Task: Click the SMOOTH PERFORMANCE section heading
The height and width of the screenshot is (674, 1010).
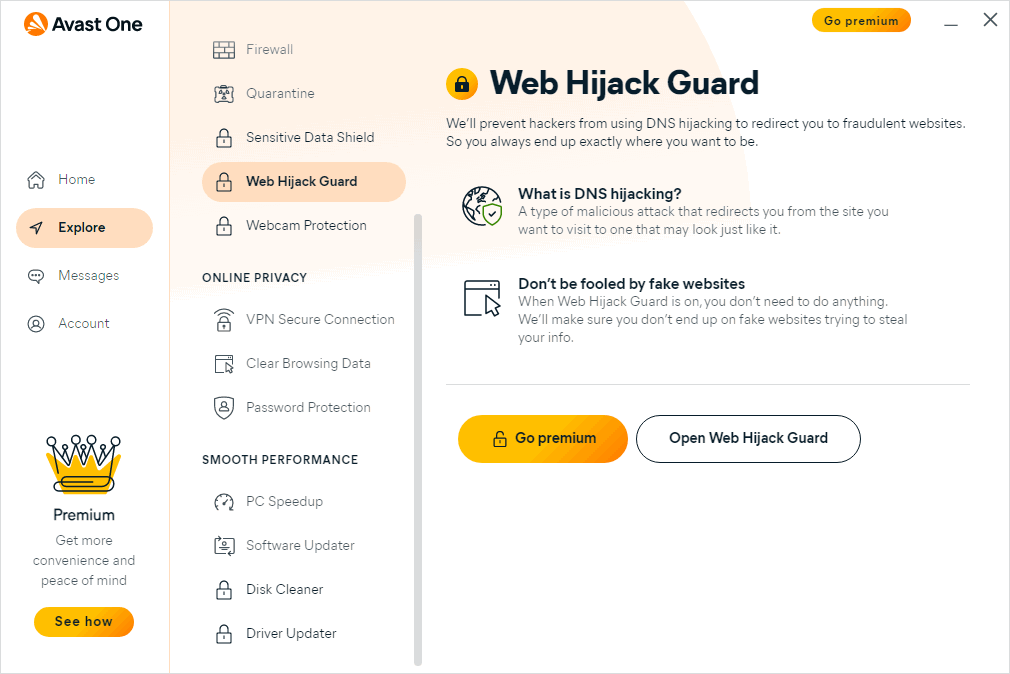Action: click(280, 459)
